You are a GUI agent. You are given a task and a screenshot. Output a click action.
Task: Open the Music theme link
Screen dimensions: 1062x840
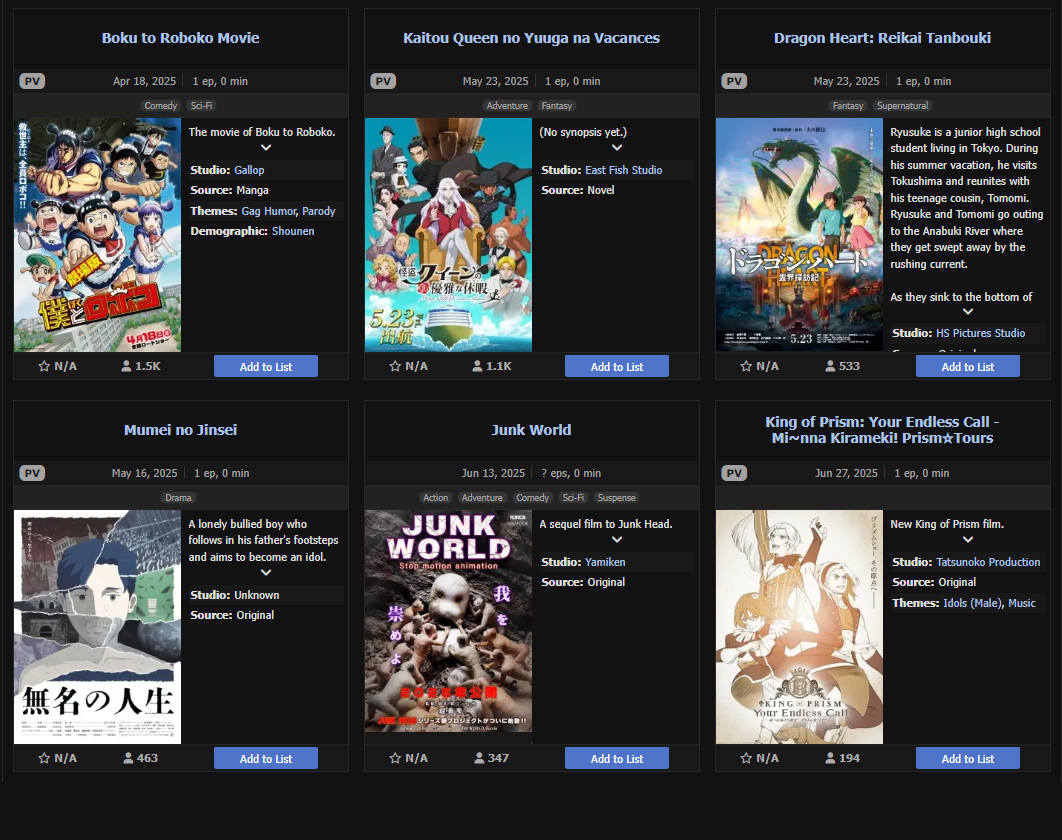coord(1022,603)
